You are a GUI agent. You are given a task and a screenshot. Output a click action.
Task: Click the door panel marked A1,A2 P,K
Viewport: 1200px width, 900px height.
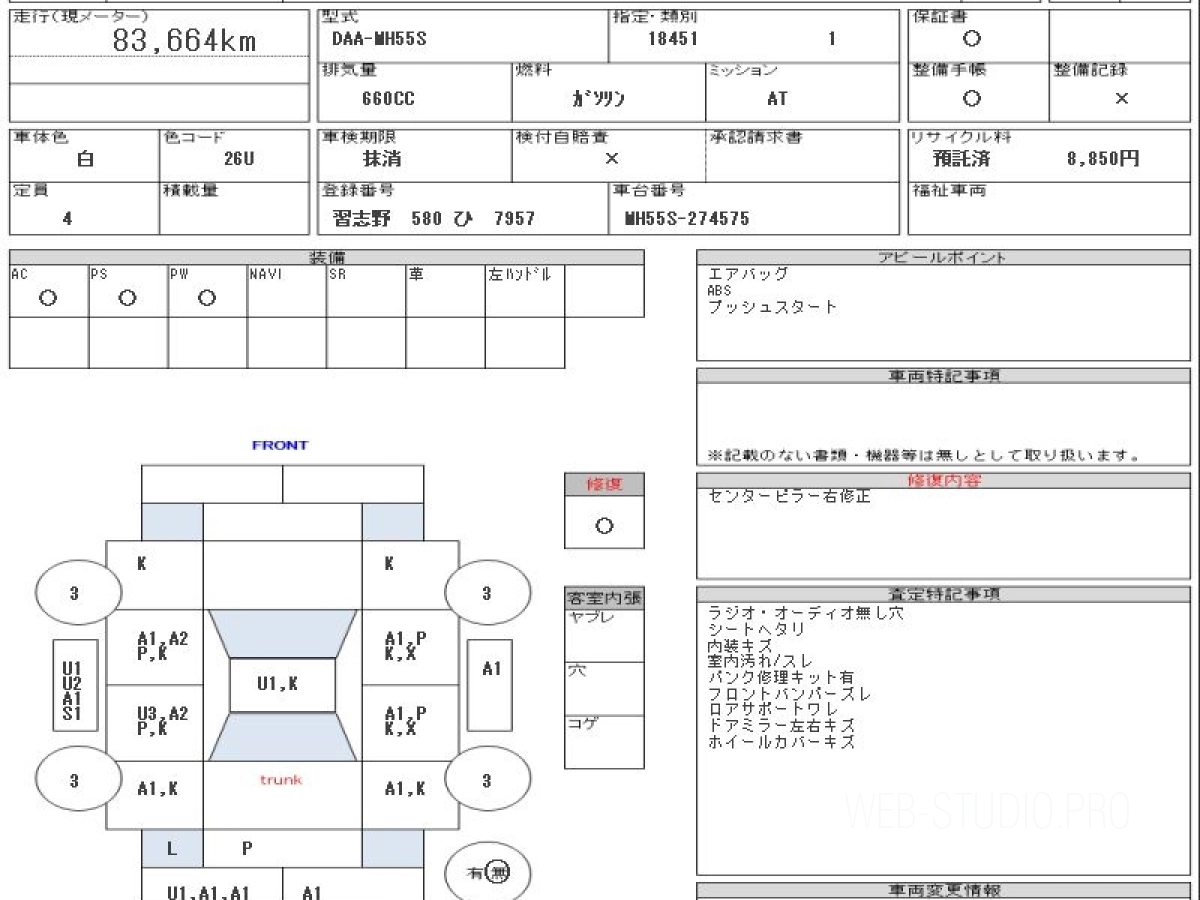pyautogui.click(x=155, y=647)
